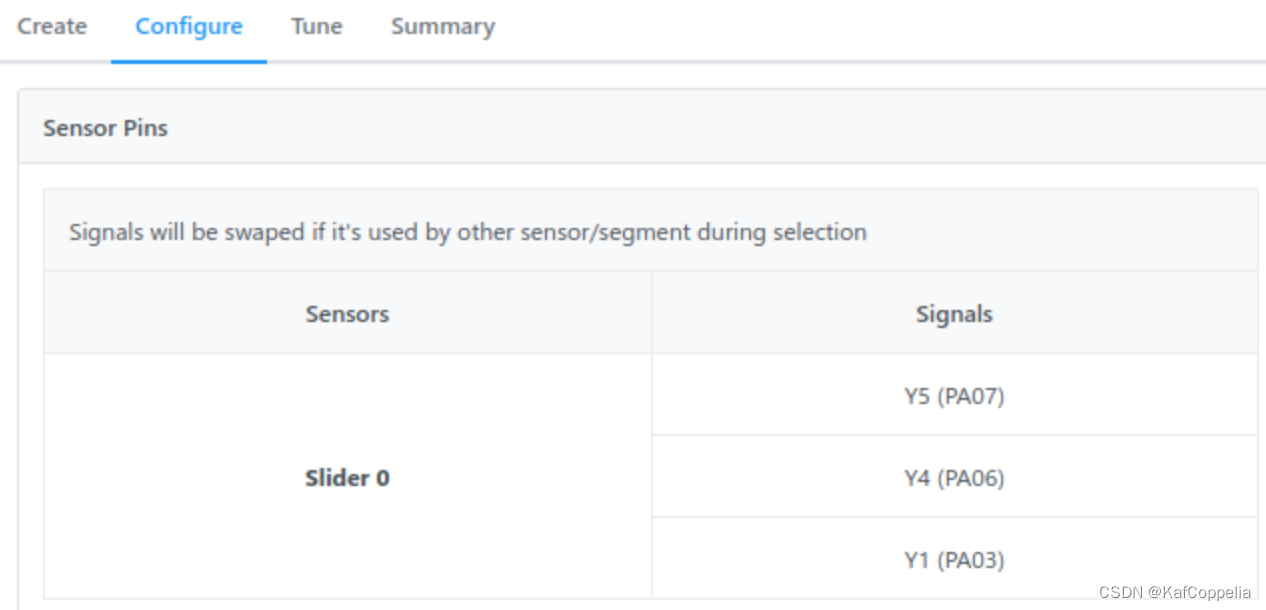Screen dimensions: 1266x610
Task: Click the signals swap notice text
Action: pyautogui.click(x=467, y=233)
